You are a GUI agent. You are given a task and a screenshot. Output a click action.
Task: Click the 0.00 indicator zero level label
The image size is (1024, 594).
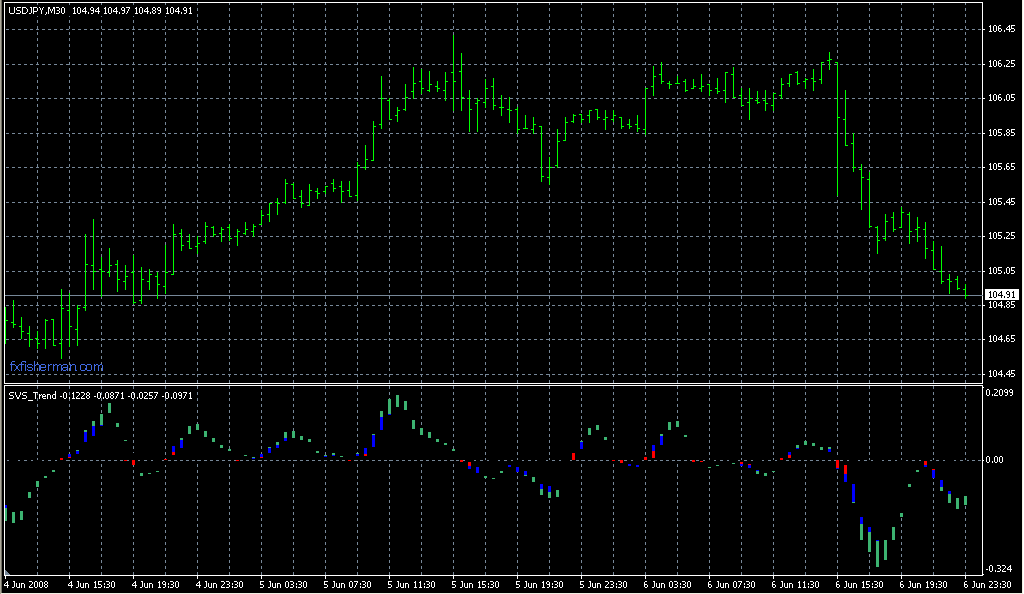tap(996, 460)
